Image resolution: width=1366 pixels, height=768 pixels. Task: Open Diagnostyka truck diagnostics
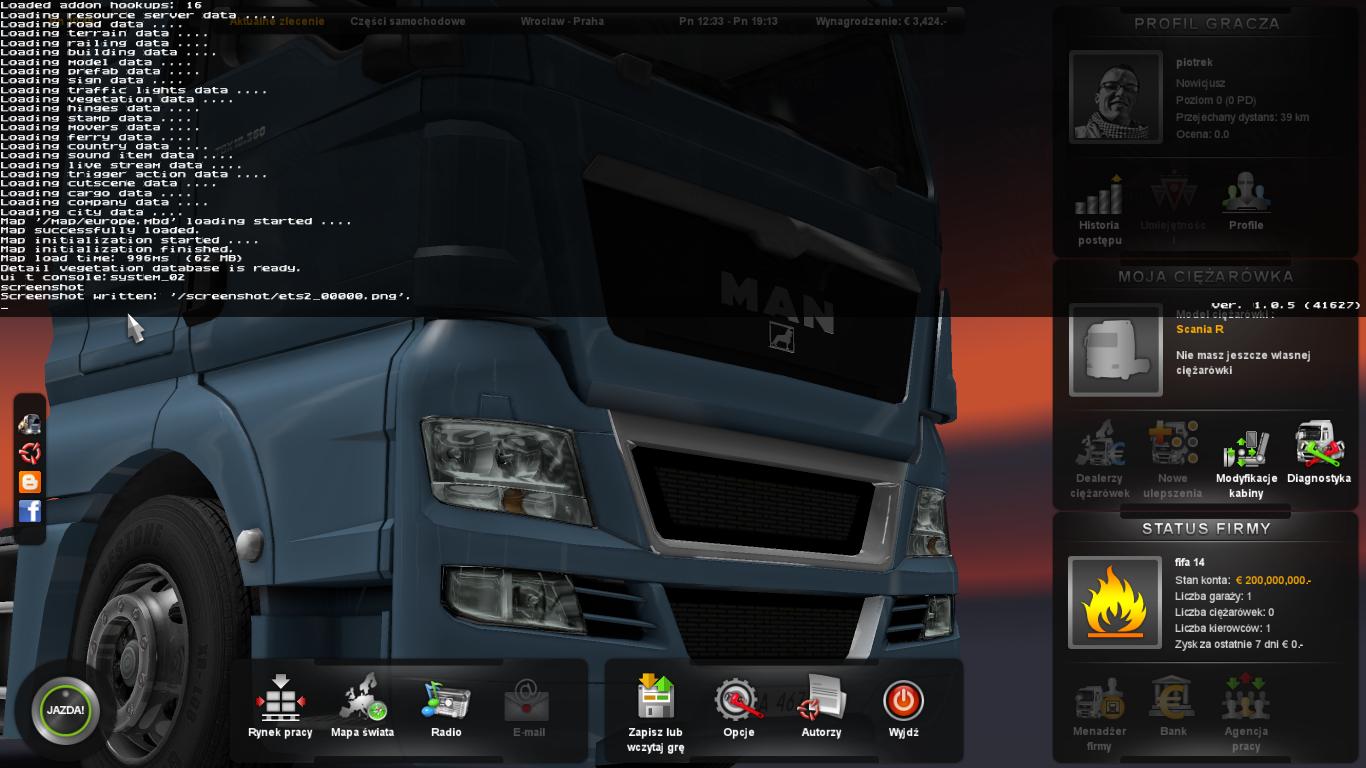pyautogui.click(x=1319, y=453)
